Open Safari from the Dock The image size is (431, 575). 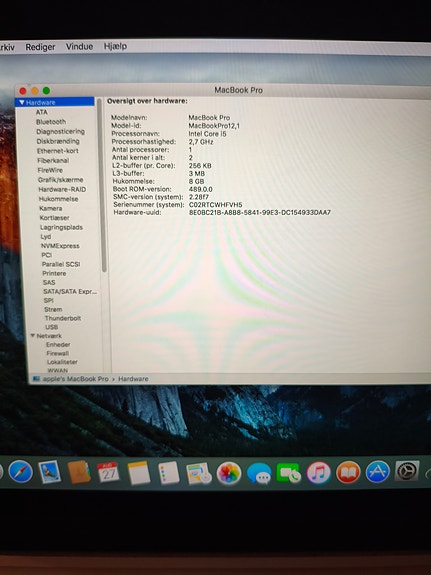coord(21,472)
